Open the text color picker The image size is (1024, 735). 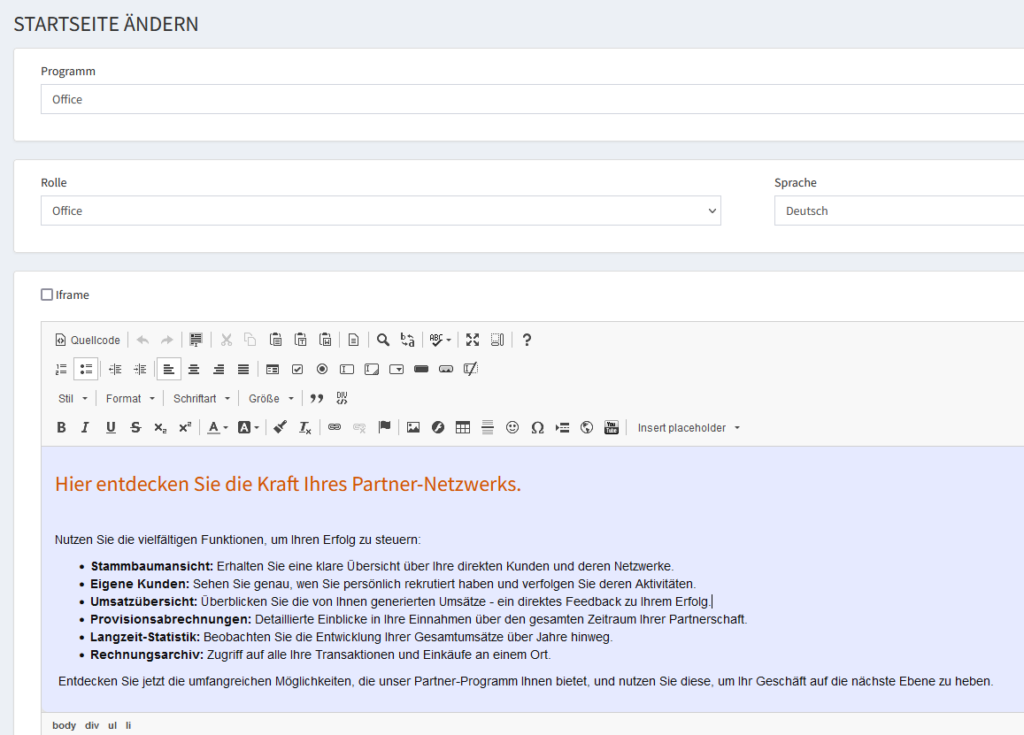point(217,428)
